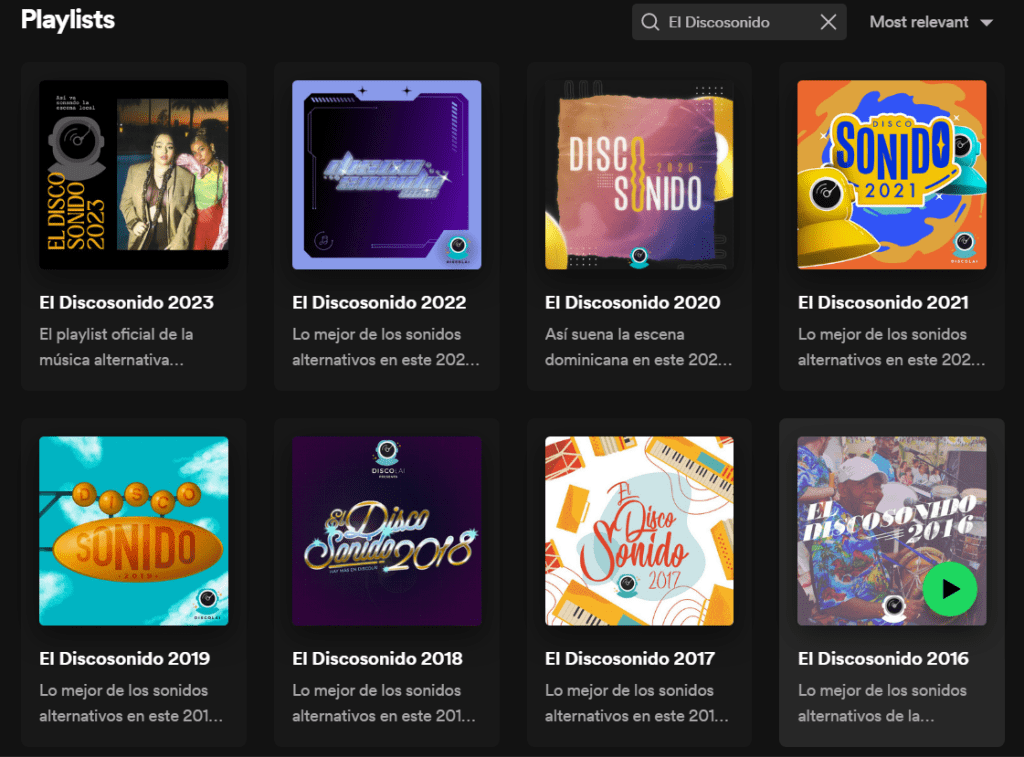Open El Discosonido 2019 cover art

coord(133,531)
